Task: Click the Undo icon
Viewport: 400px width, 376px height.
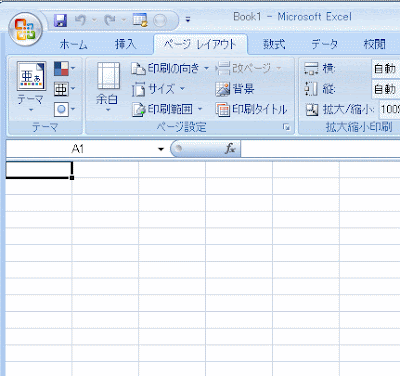Action: pos(80,21)
